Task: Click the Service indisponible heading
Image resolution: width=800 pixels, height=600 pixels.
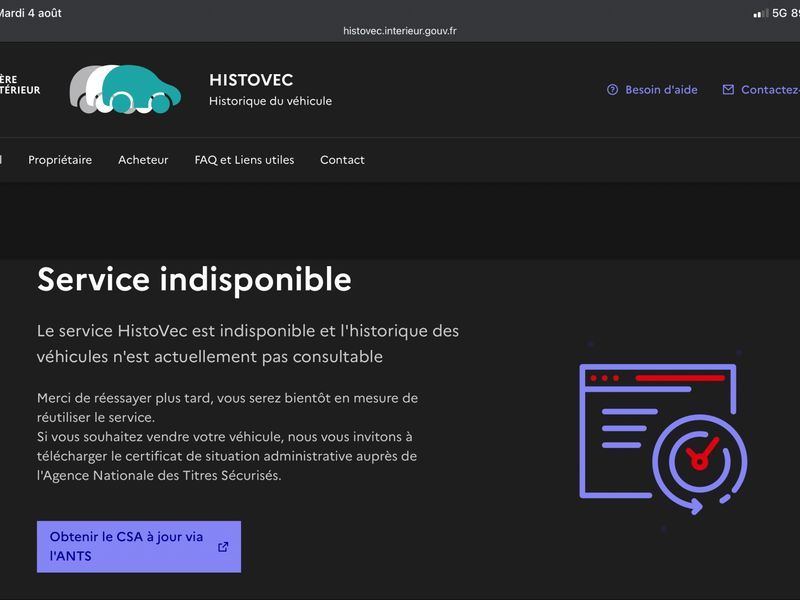Action: [x=194, y=280]
